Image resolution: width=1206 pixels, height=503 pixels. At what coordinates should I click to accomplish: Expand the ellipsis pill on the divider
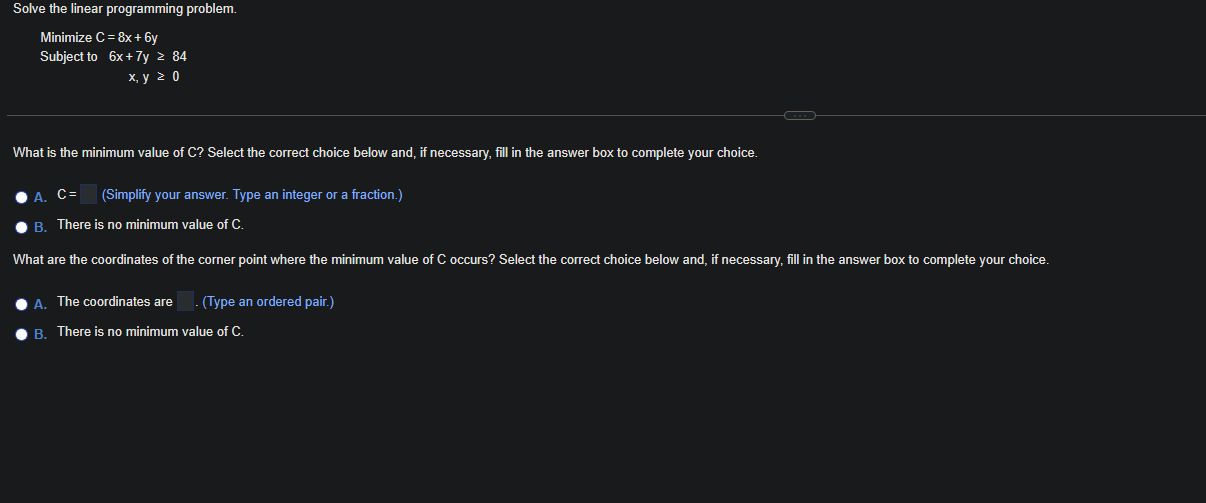point(800,116)
